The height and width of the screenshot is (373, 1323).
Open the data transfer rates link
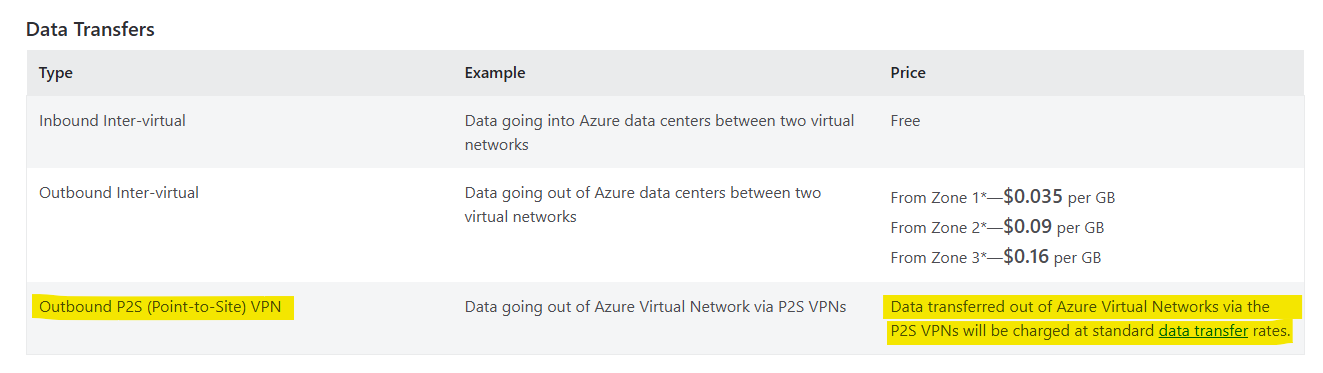point(1203,331)
